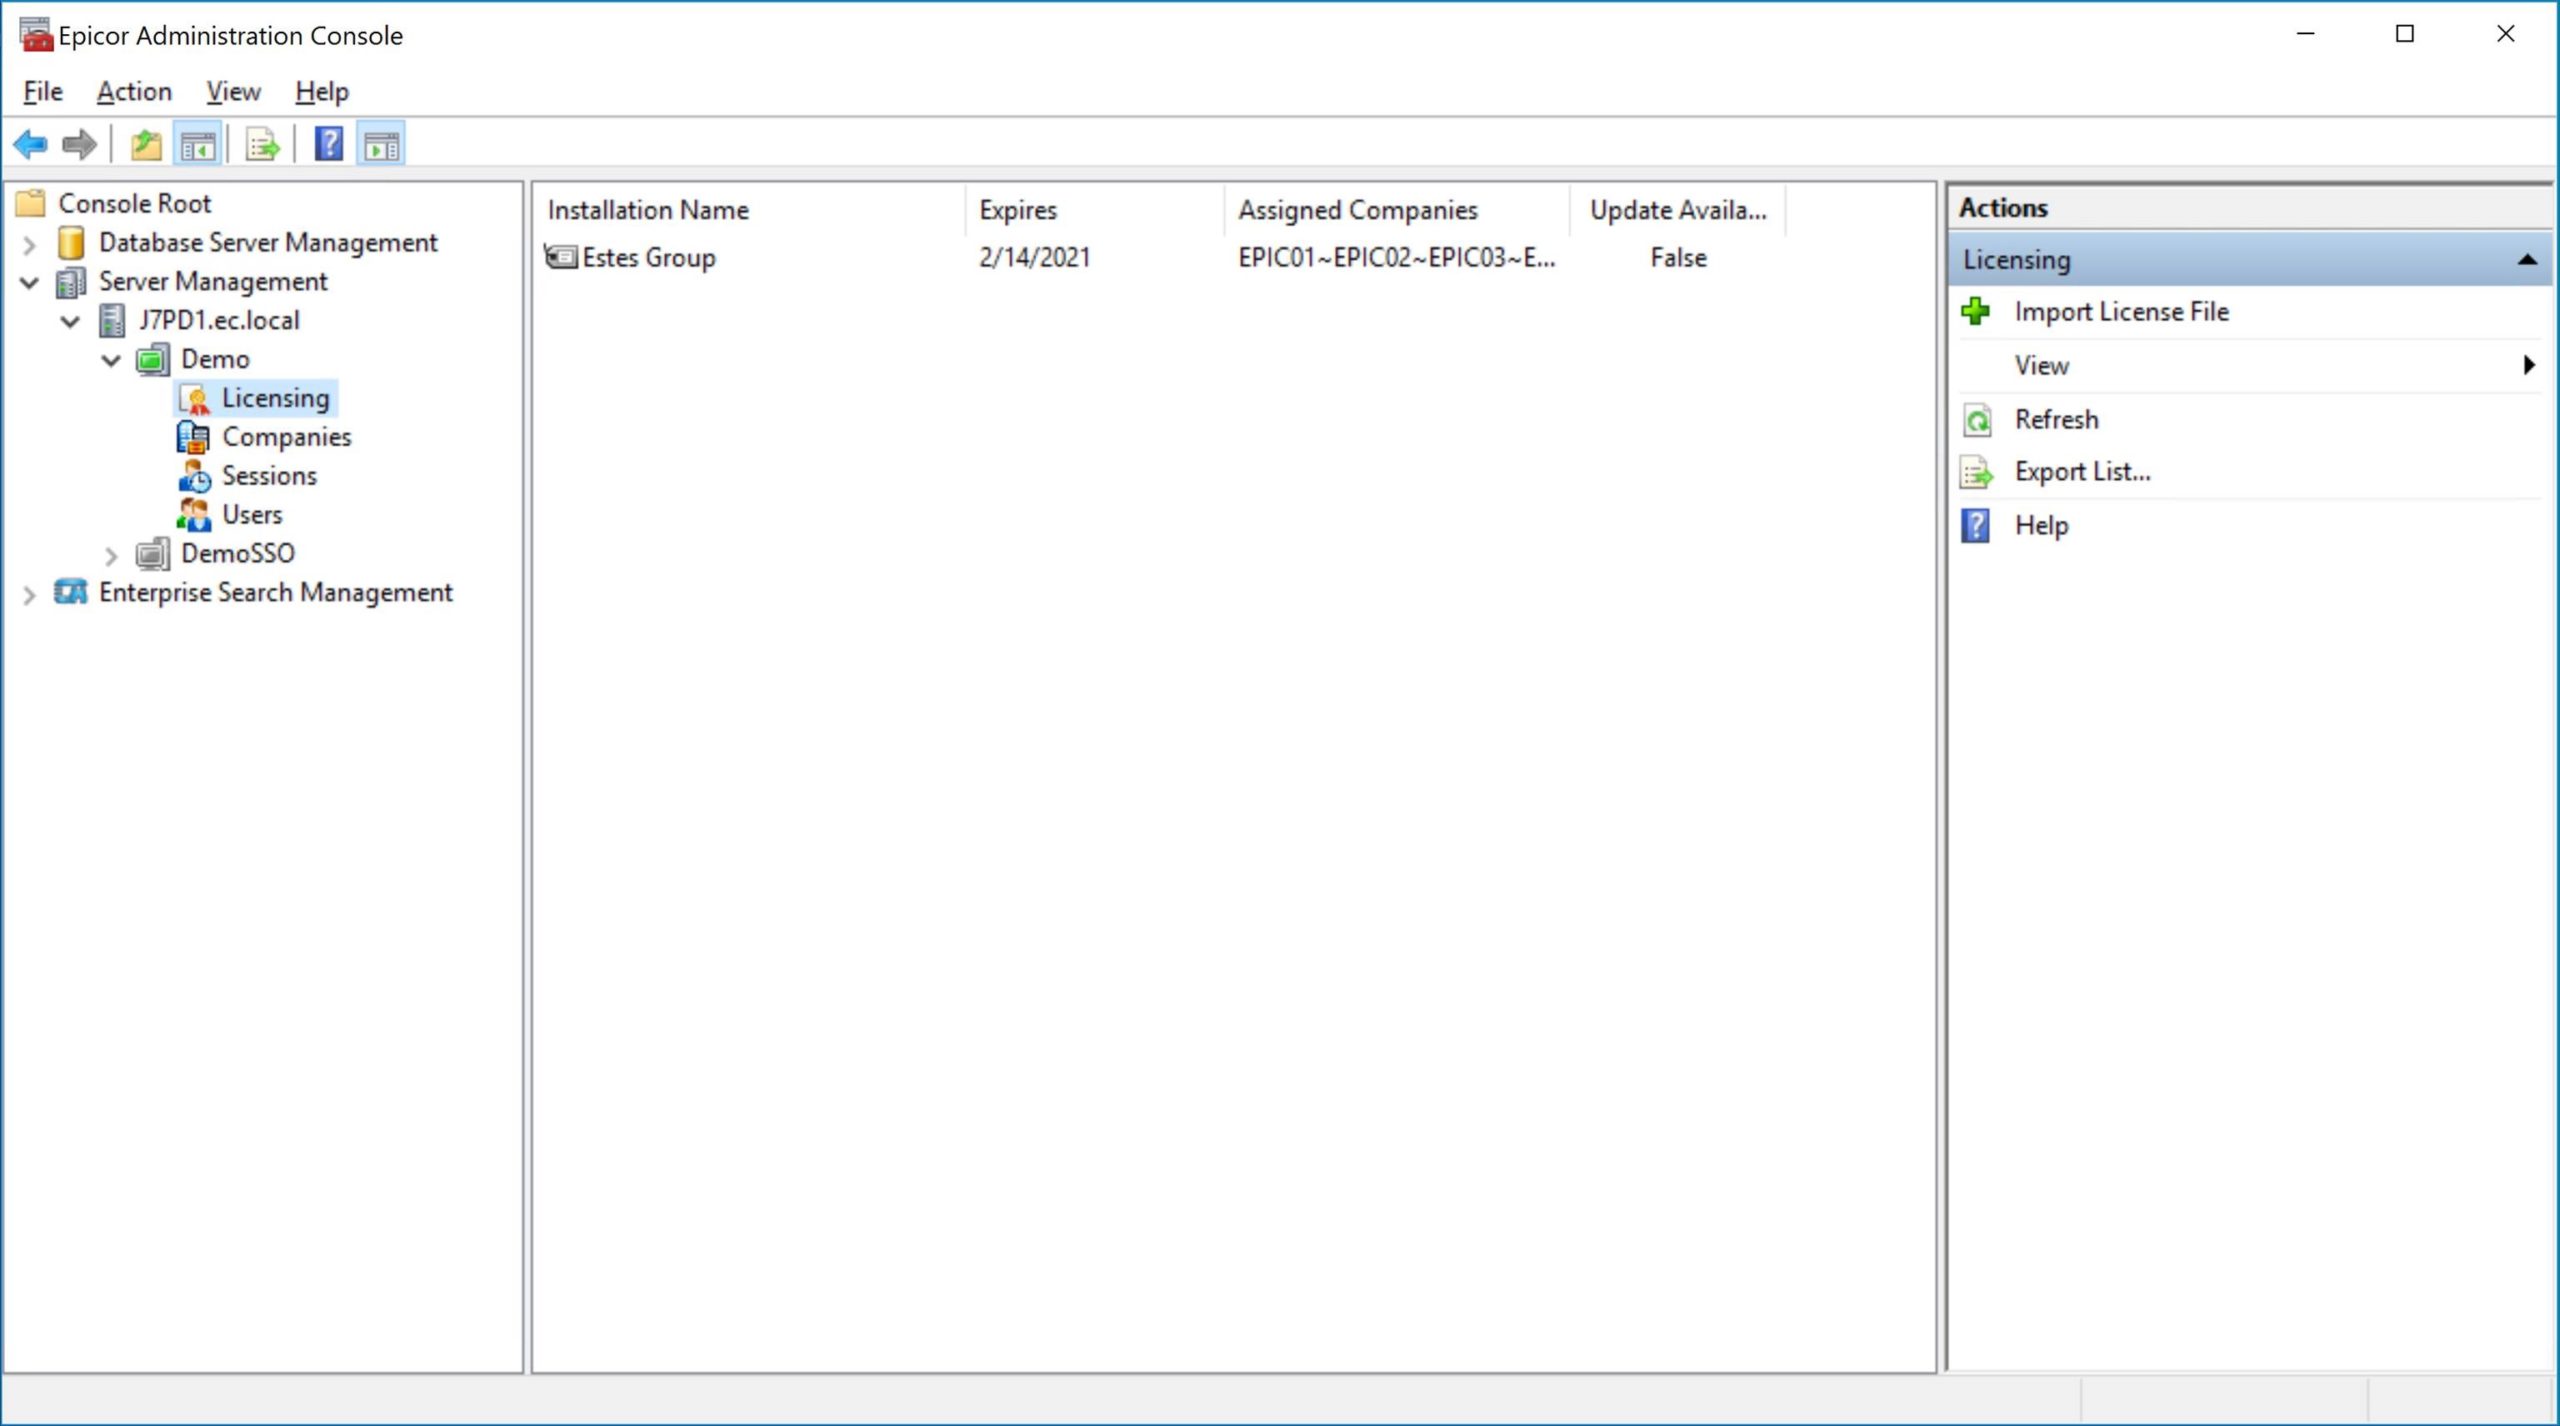Click the Database Server Management cylinder icon
This screenshot has width=2560, height=1426.
(x=71, y=242)
